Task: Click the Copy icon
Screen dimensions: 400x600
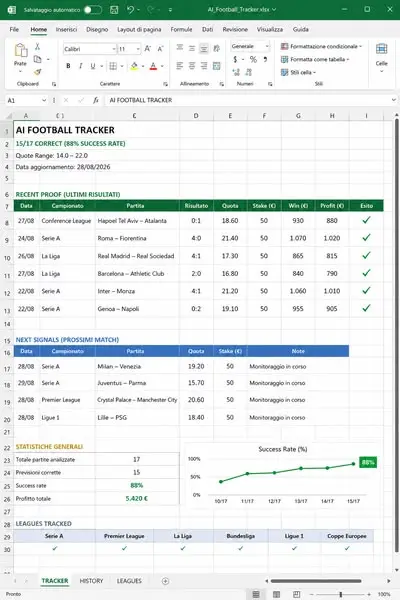Action: click(38, 59)
